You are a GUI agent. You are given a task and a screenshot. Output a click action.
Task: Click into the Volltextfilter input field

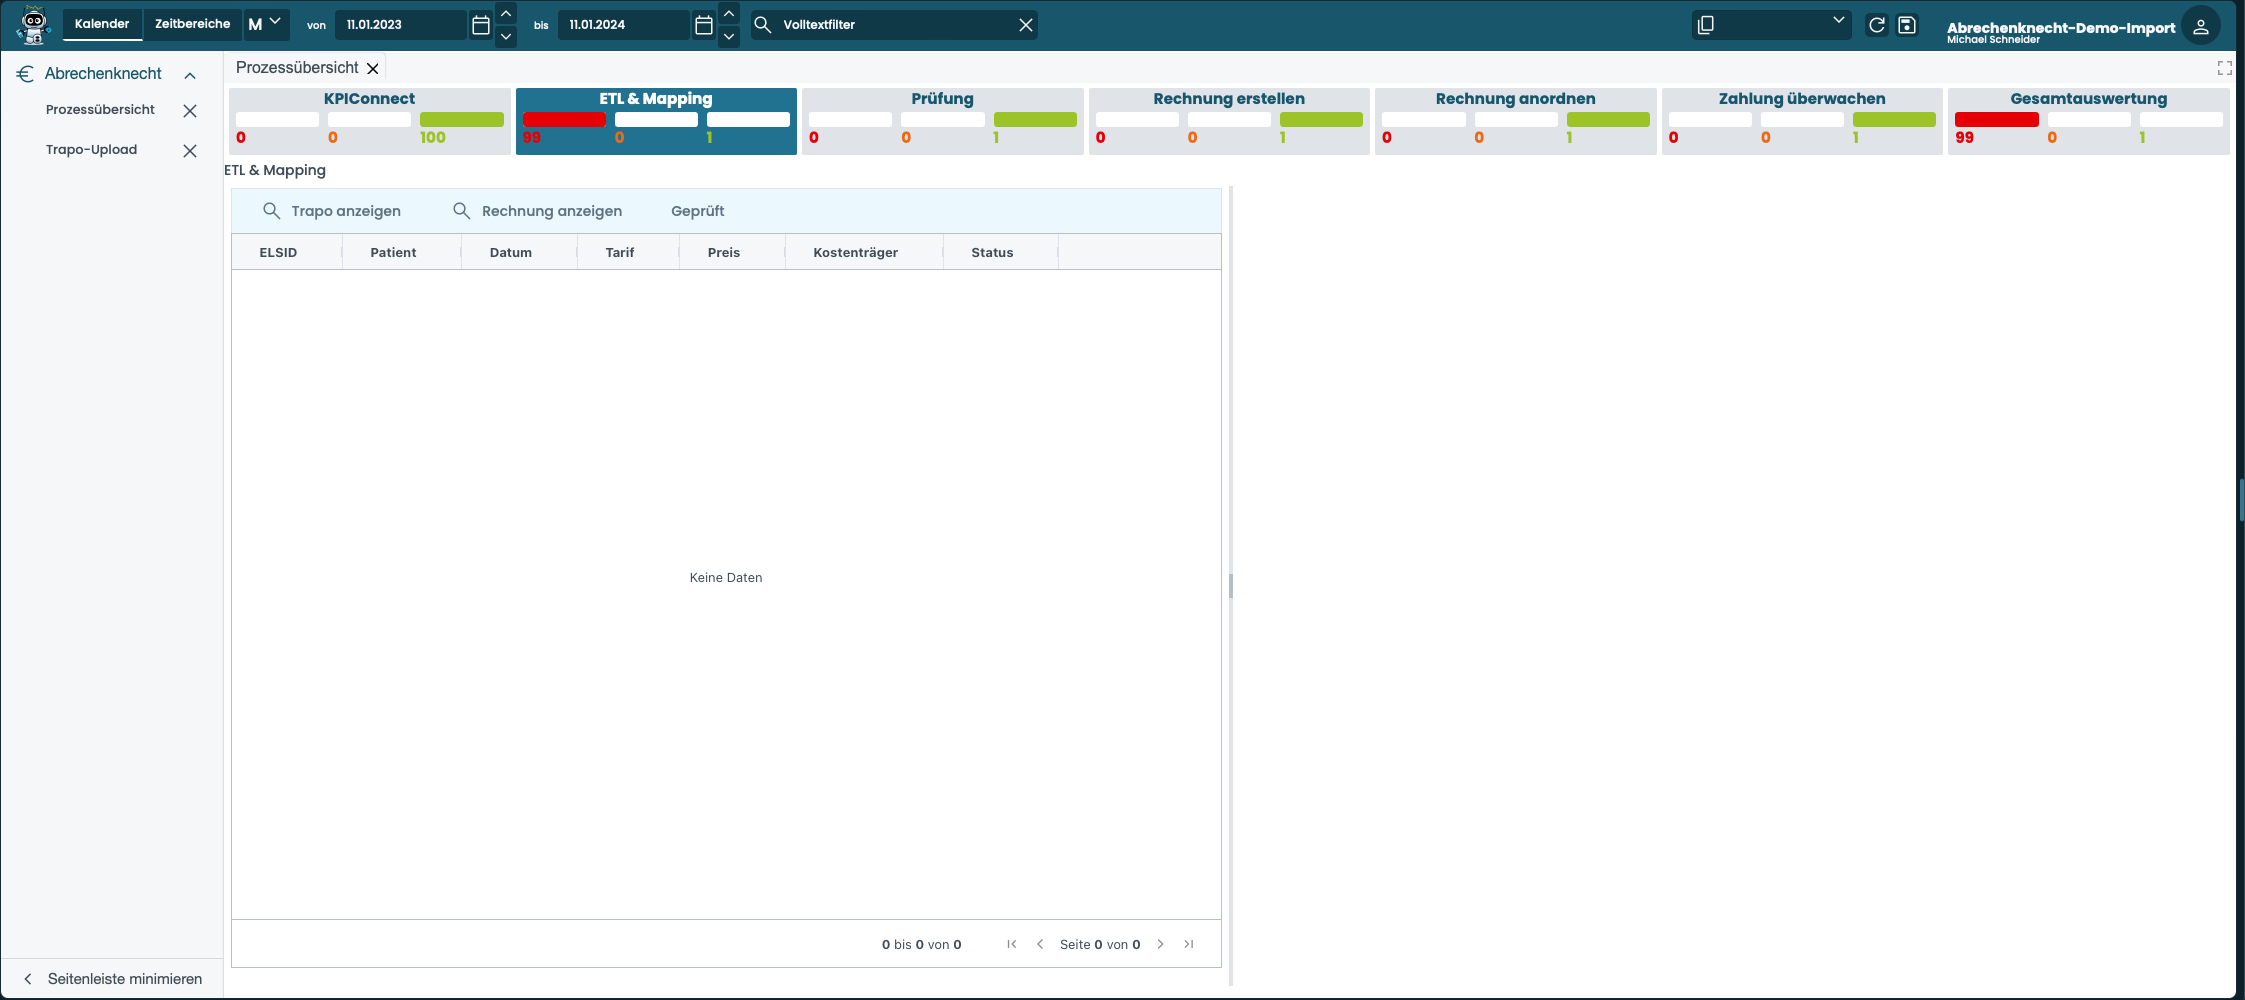coord(890,25)
